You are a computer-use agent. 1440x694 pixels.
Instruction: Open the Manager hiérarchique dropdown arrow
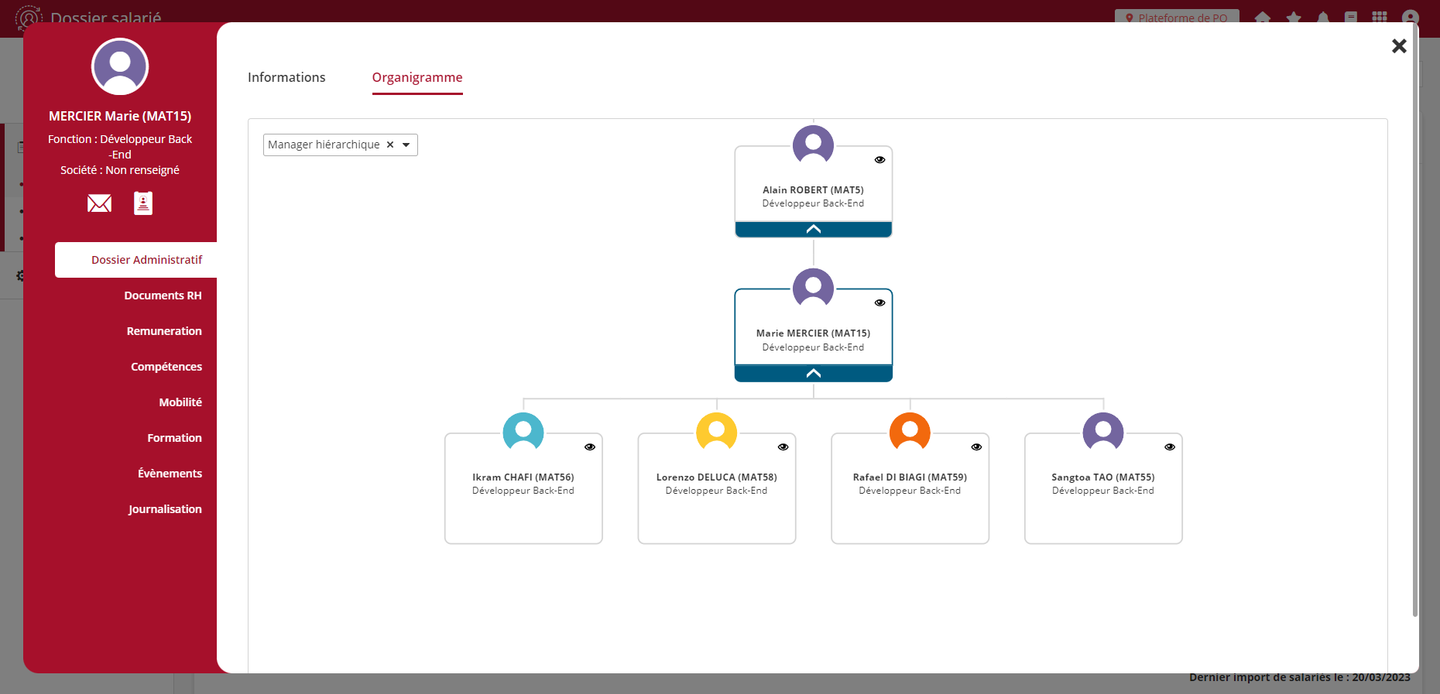tap(406, 145)
